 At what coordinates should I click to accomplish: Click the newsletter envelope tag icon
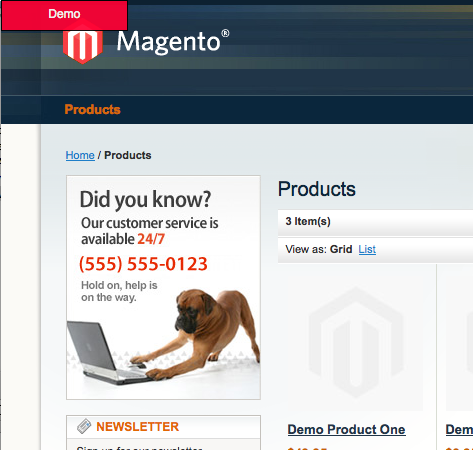(84, 426)
